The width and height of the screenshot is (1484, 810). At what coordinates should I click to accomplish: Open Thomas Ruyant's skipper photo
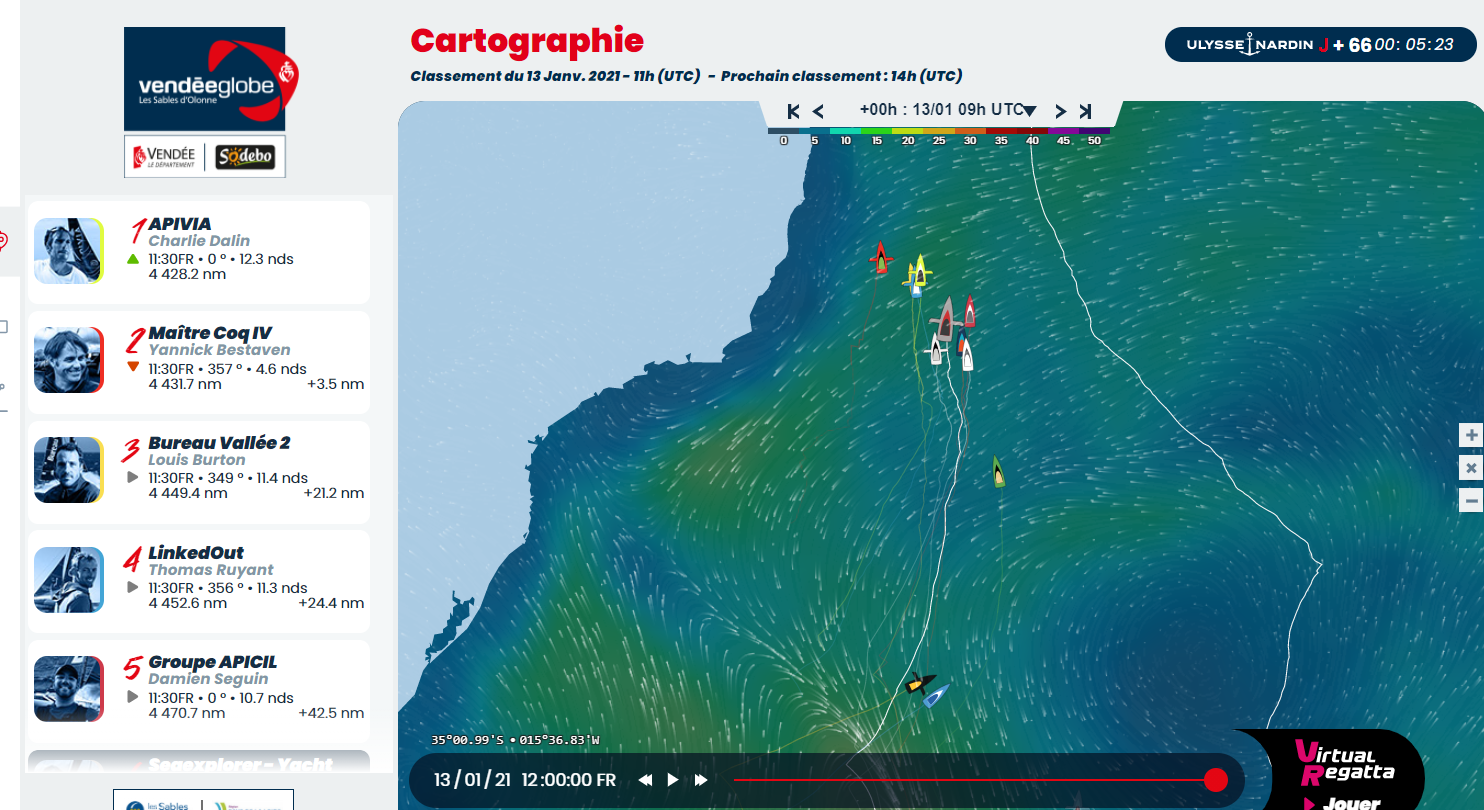pyautogui.click(x=69, y=580)
